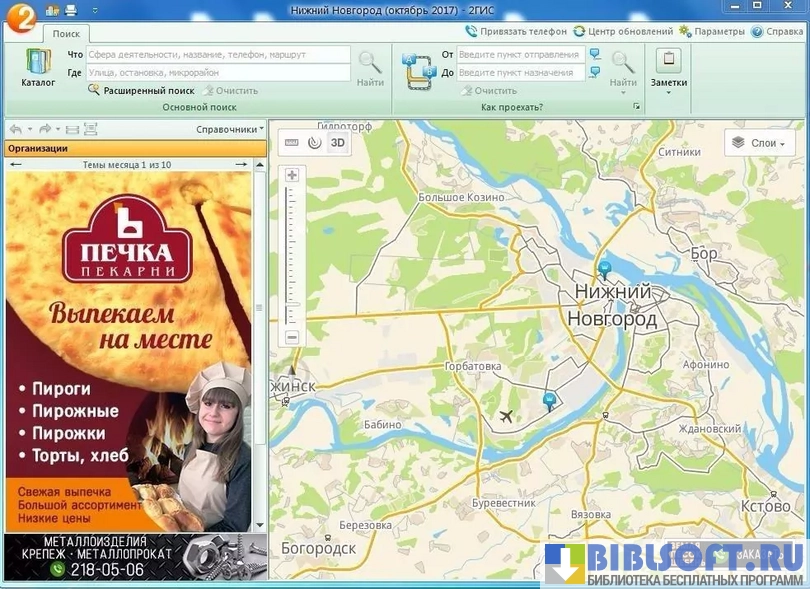The image size is (810, 589).
Task: Click the Центр обновлений update icon
Action: click(579, 31)
